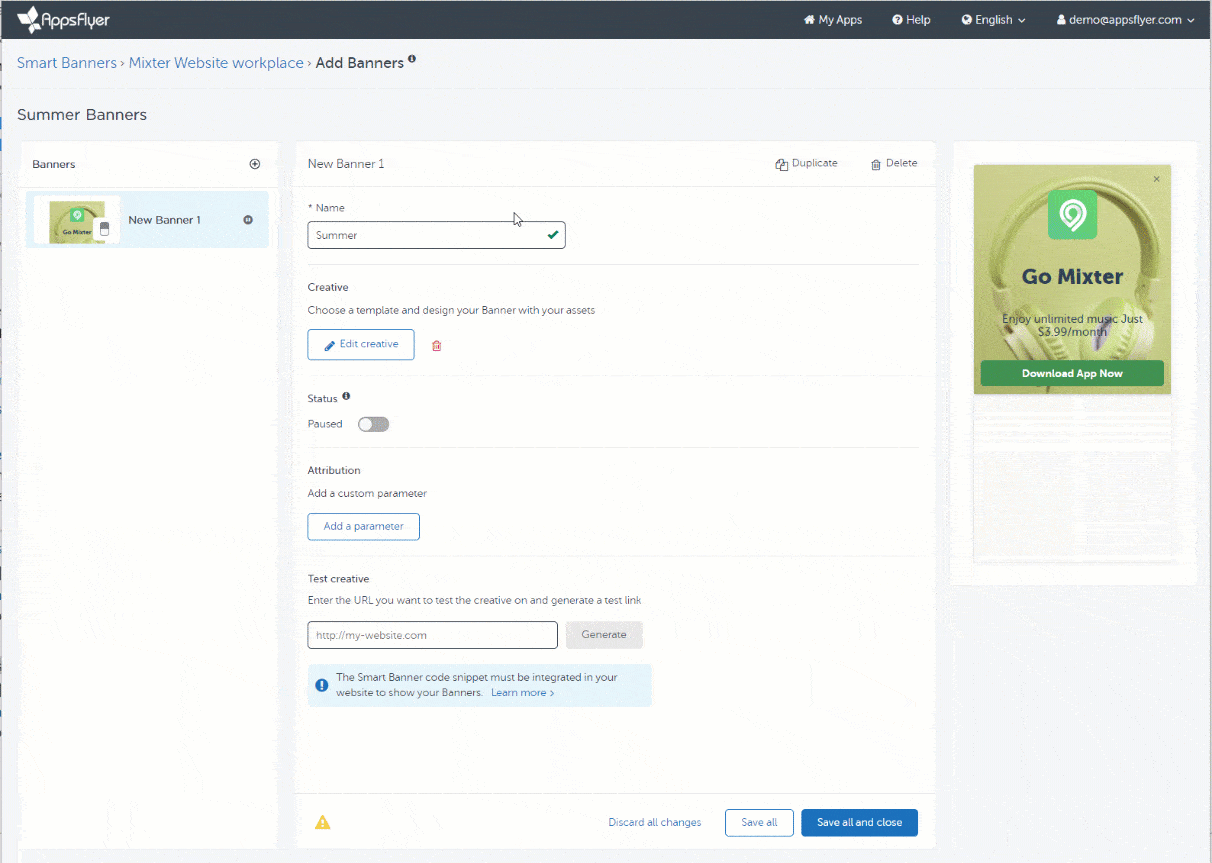The height and width of the screenshot is (863, 1212).
Task: Click the Duplicate banner action
Action: (806, 164)
